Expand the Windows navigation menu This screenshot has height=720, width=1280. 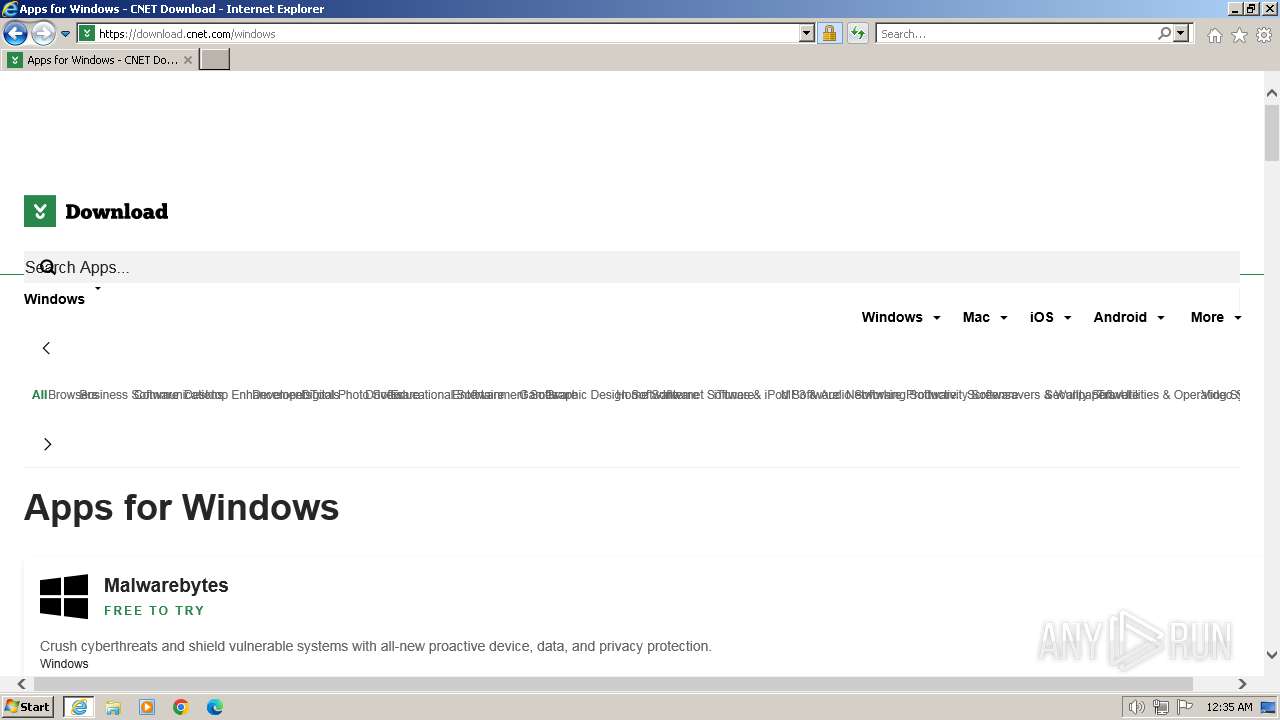pos(901,317)
